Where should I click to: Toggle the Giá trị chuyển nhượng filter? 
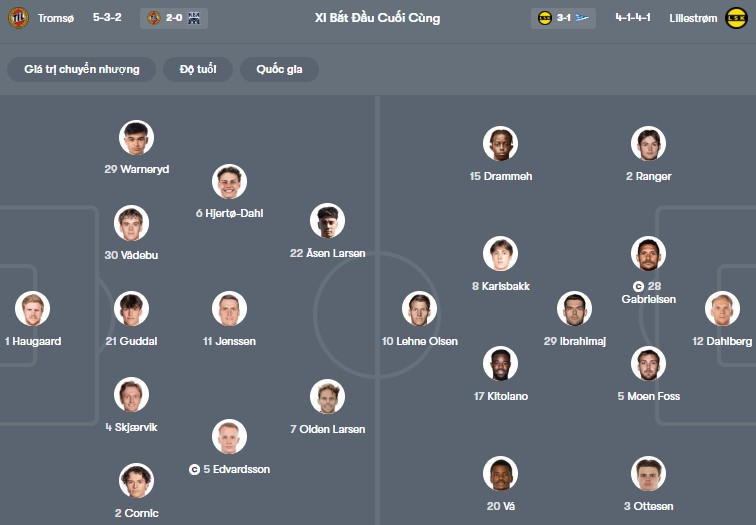tap(82, 69)
